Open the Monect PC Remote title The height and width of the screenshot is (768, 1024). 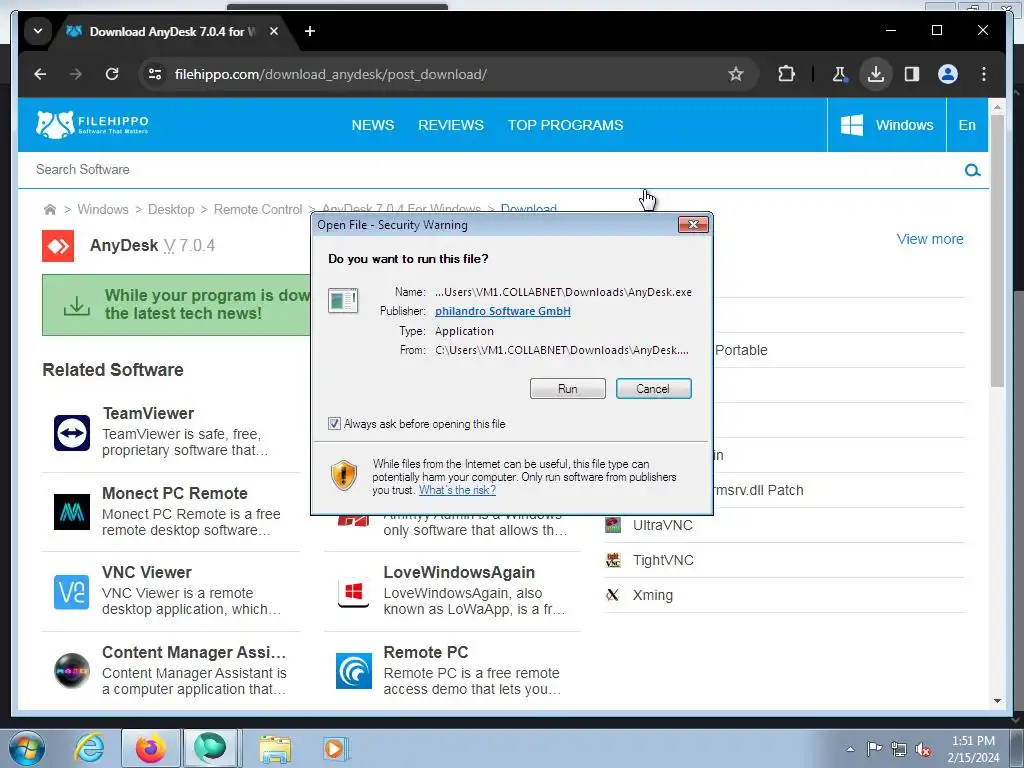[x=175, y=493]
